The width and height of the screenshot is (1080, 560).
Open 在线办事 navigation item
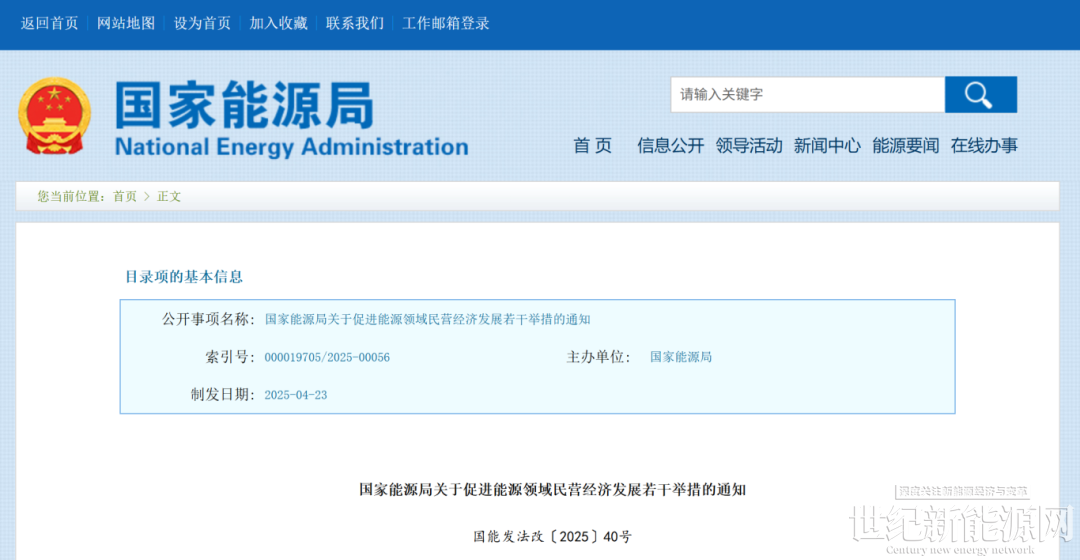click(984, 145)
